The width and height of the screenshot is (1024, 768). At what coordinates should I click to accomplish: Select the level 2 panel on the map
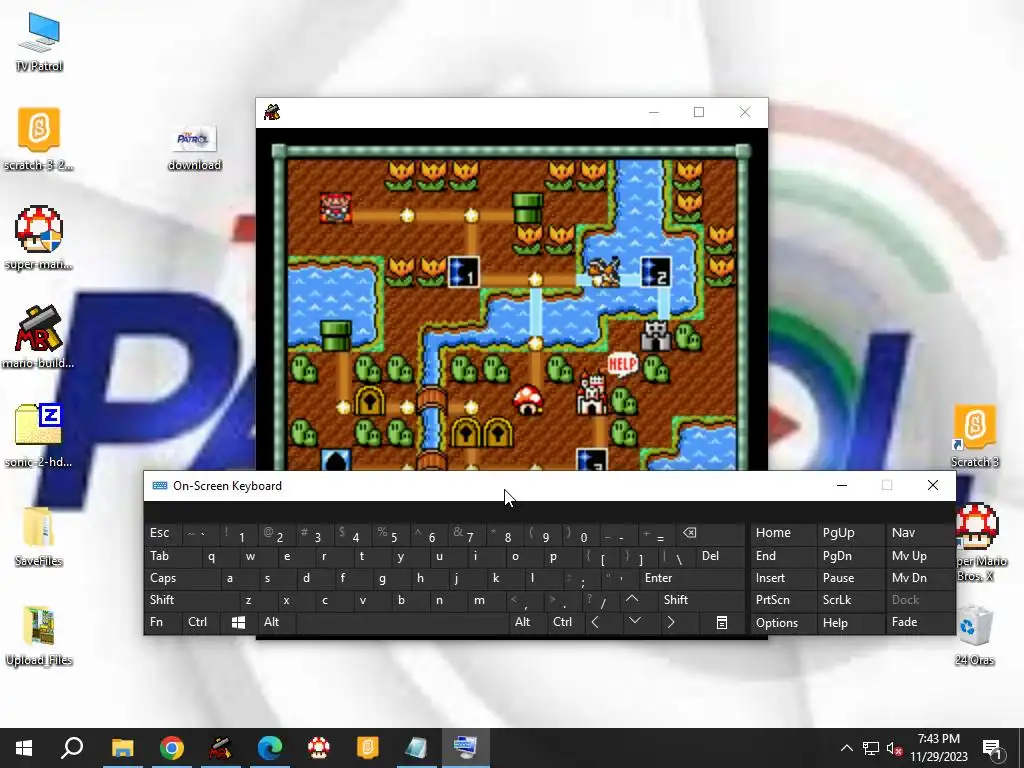656,272
